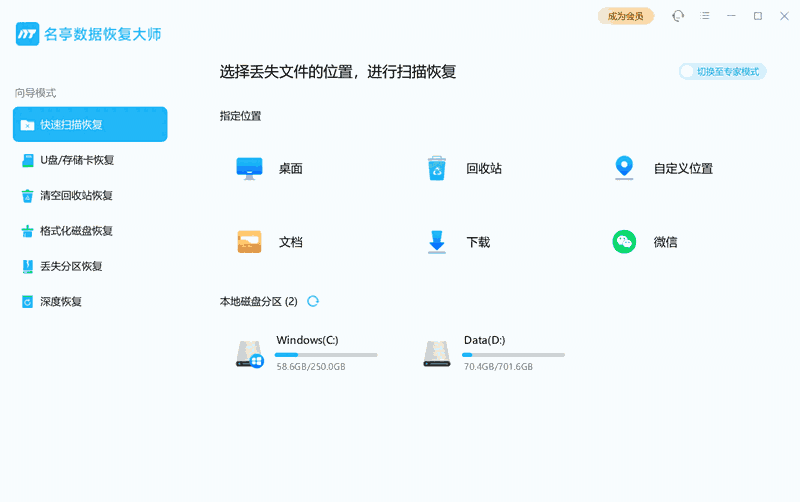Refresh the 本地磁盘分区 list

tap(313, 302)
